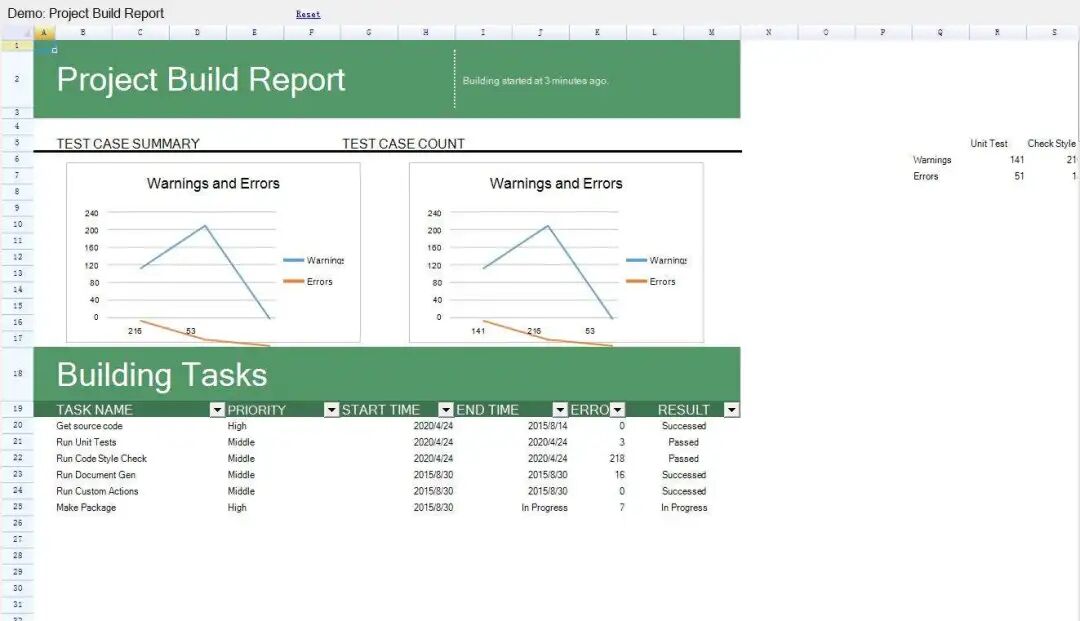Click the Building Tasks section header
Image resolution: width=1080 pixels, height=621 pixels.
click(162, 375)
